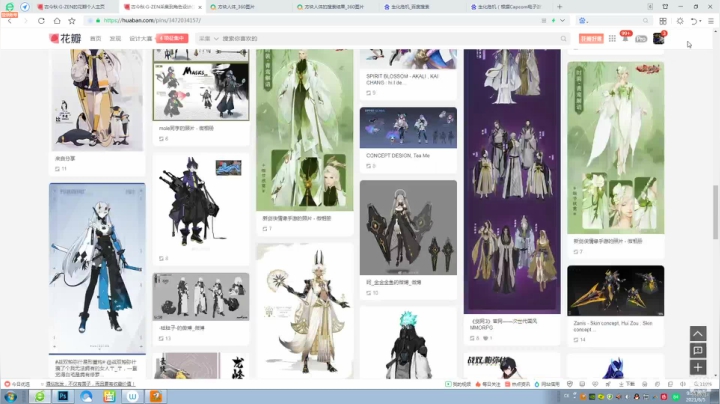Click the floating plus add button
The width and height of the screenshot is (720, 404).
[698, 367]
